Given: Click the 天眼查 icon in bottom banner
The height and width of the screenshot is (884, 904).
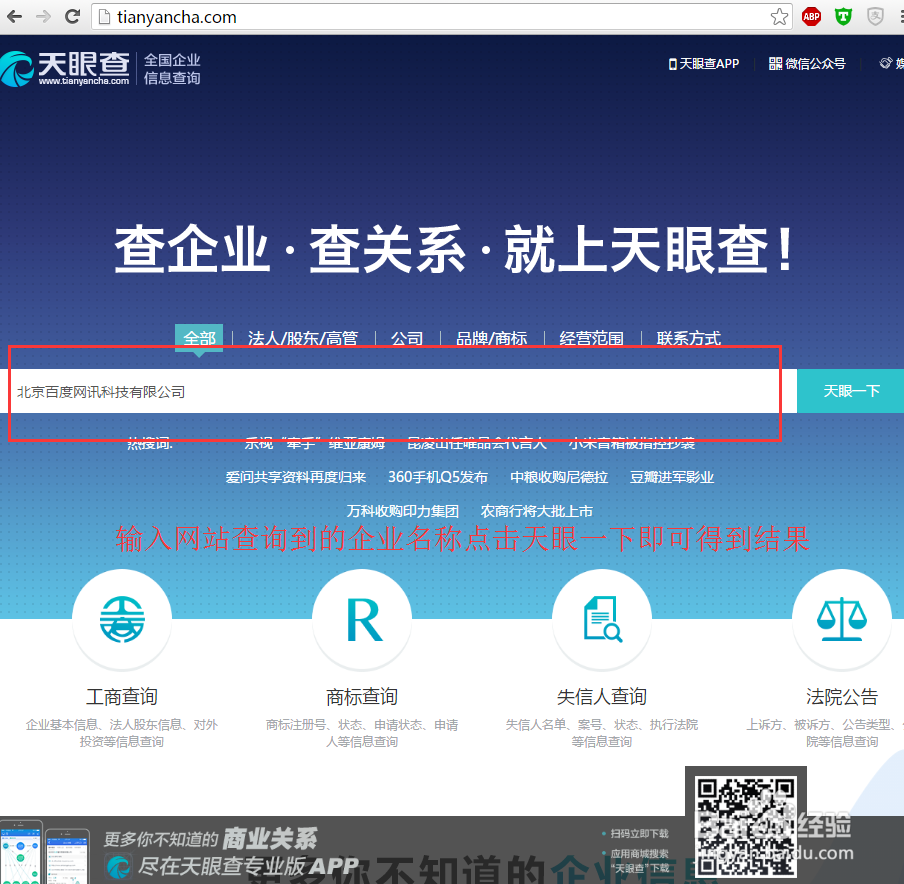Looking at the screenshot, I should [x=119, y=867].
